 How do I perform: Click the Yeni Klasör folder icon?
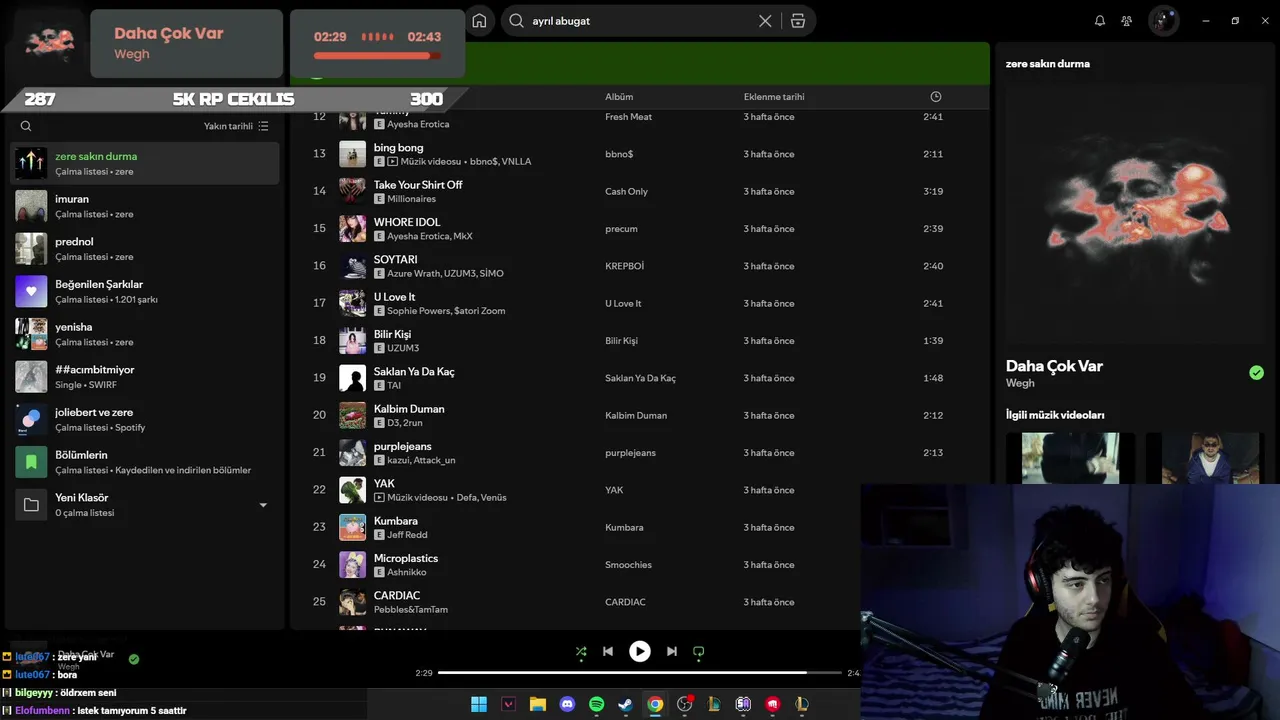pos(31,505)
